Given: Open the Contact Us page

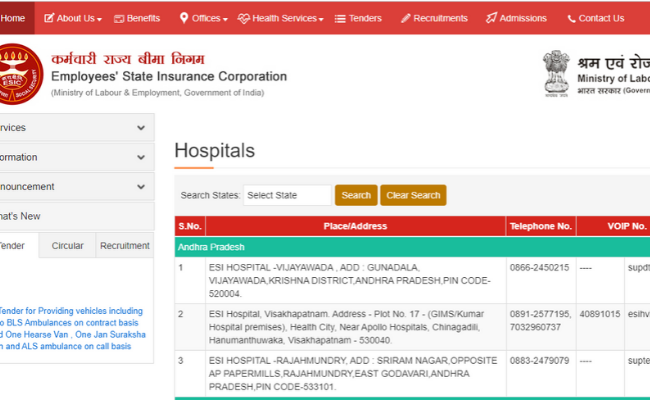Looking at the screenshot, I should (x=594, y=18).
